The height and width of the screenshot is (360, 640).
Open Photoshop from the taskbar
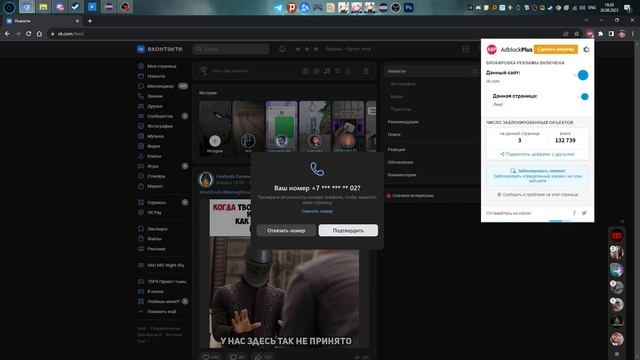click(x=409, y=7)
